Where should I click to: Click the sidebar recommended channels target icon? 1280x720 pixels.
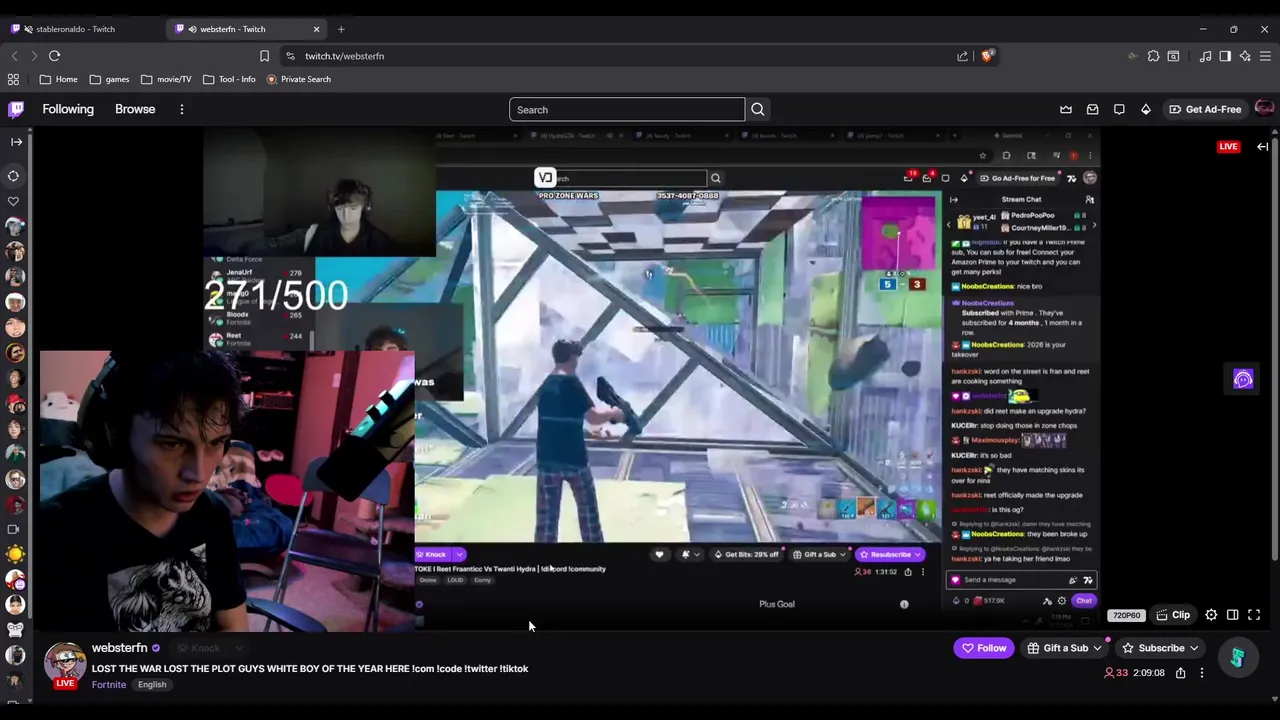[14, 176]
